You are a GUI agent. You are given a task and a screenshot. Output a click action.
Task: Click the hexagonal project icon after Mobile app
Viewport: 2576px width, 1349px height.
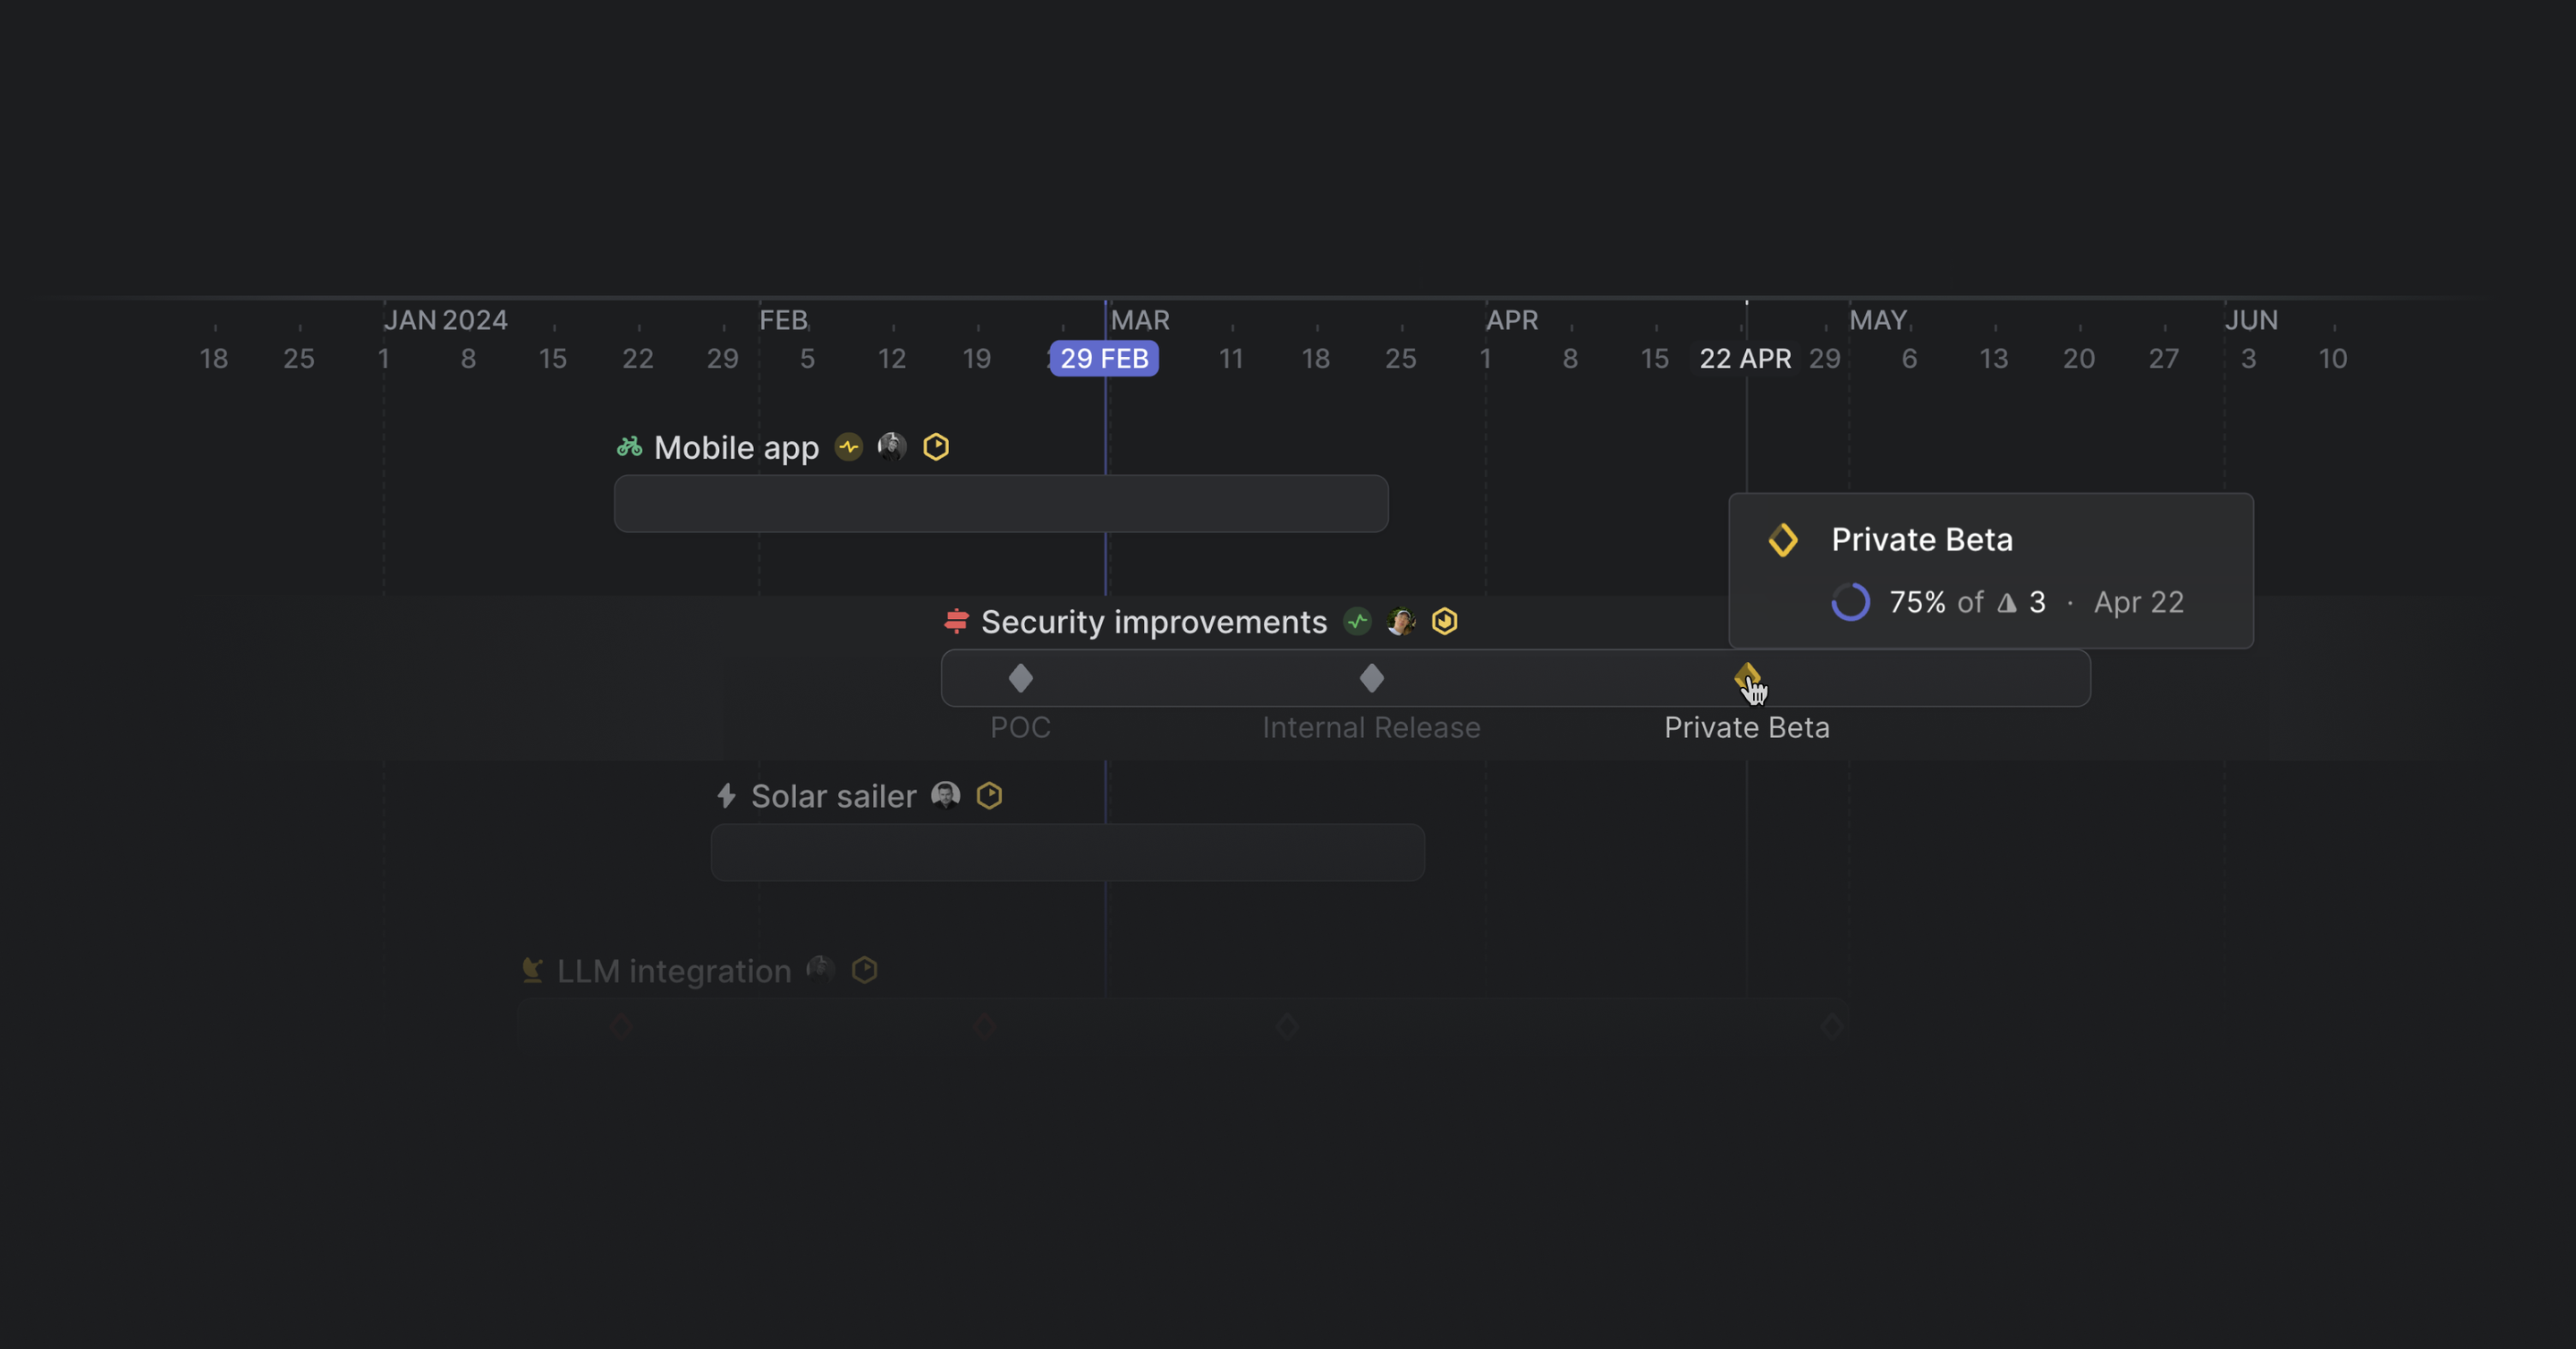(935, 447)
